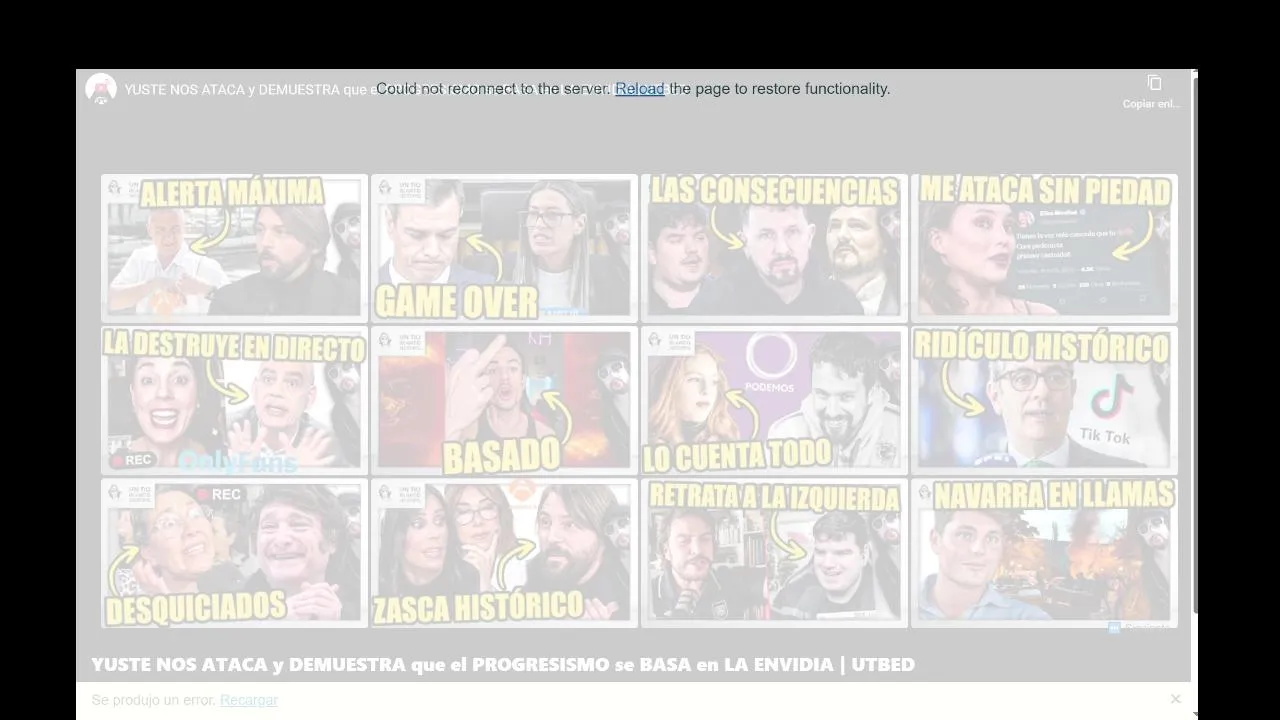
Task: Open the RETRATA A LA IZQUIERDA thumbnail
Action: [x=774, y=553]
